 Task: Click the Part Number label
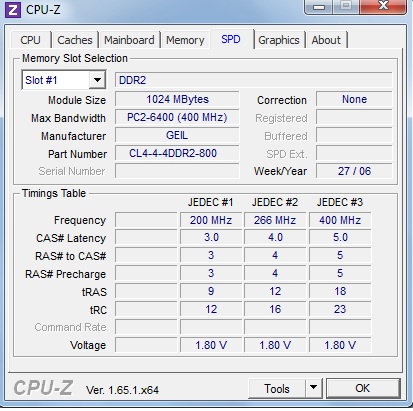77,154
